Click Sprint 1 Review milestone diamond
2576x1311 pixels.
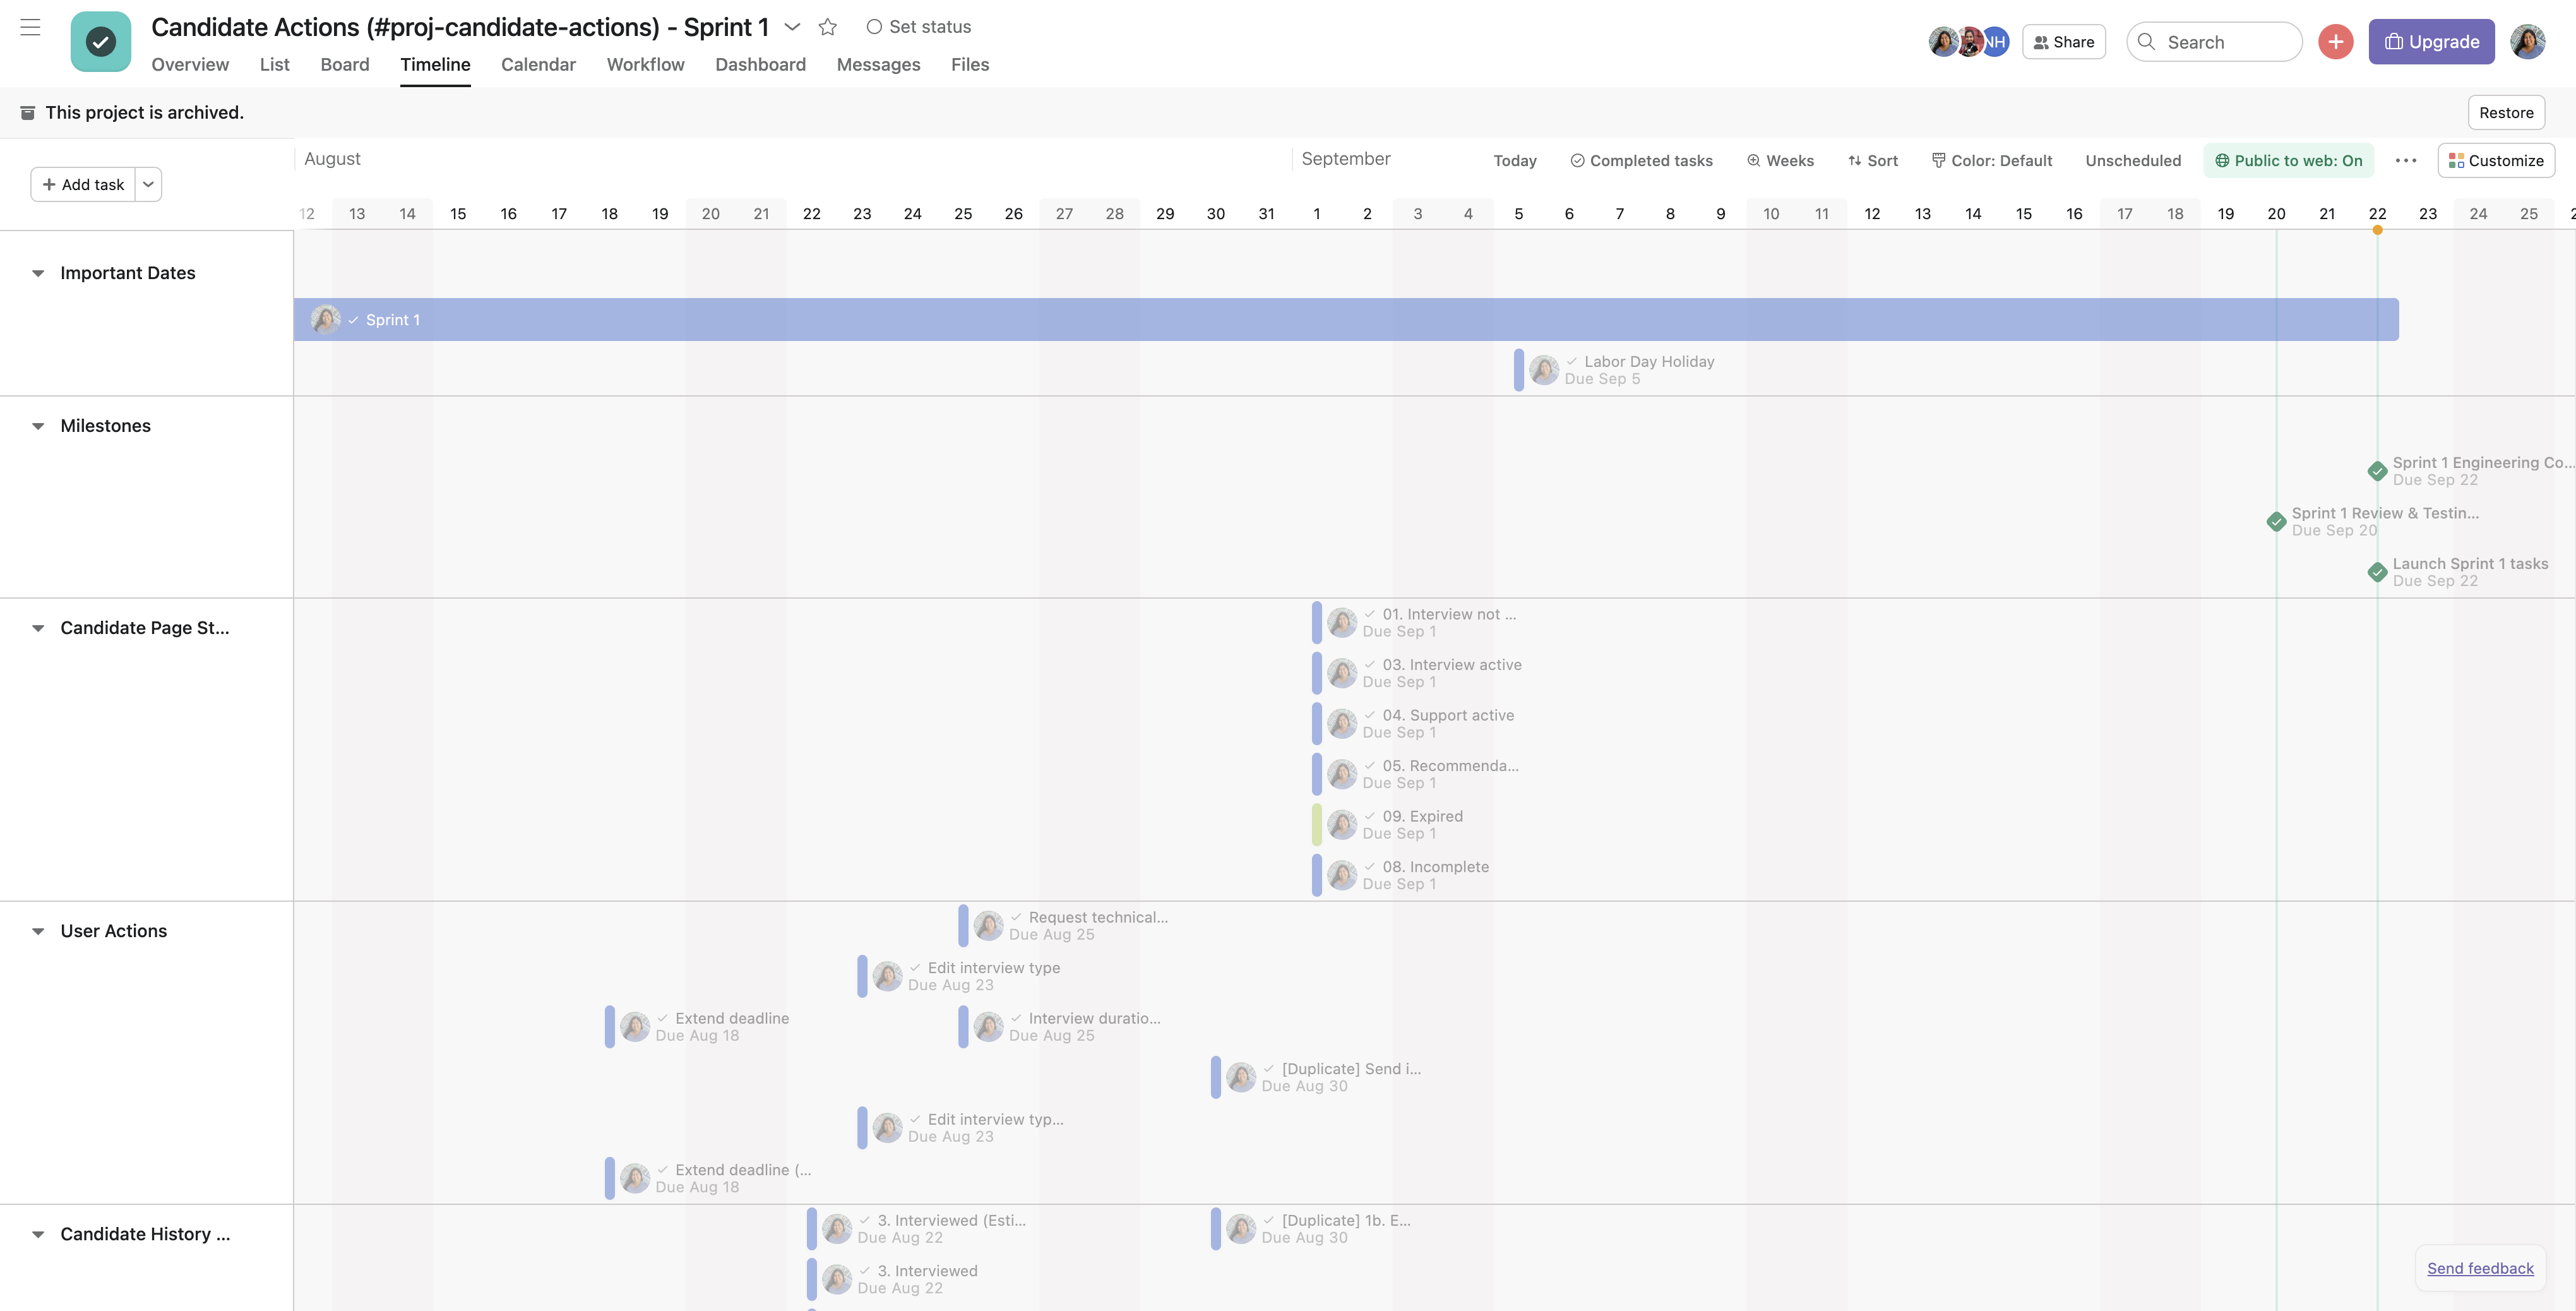(x=2276, y=522)
